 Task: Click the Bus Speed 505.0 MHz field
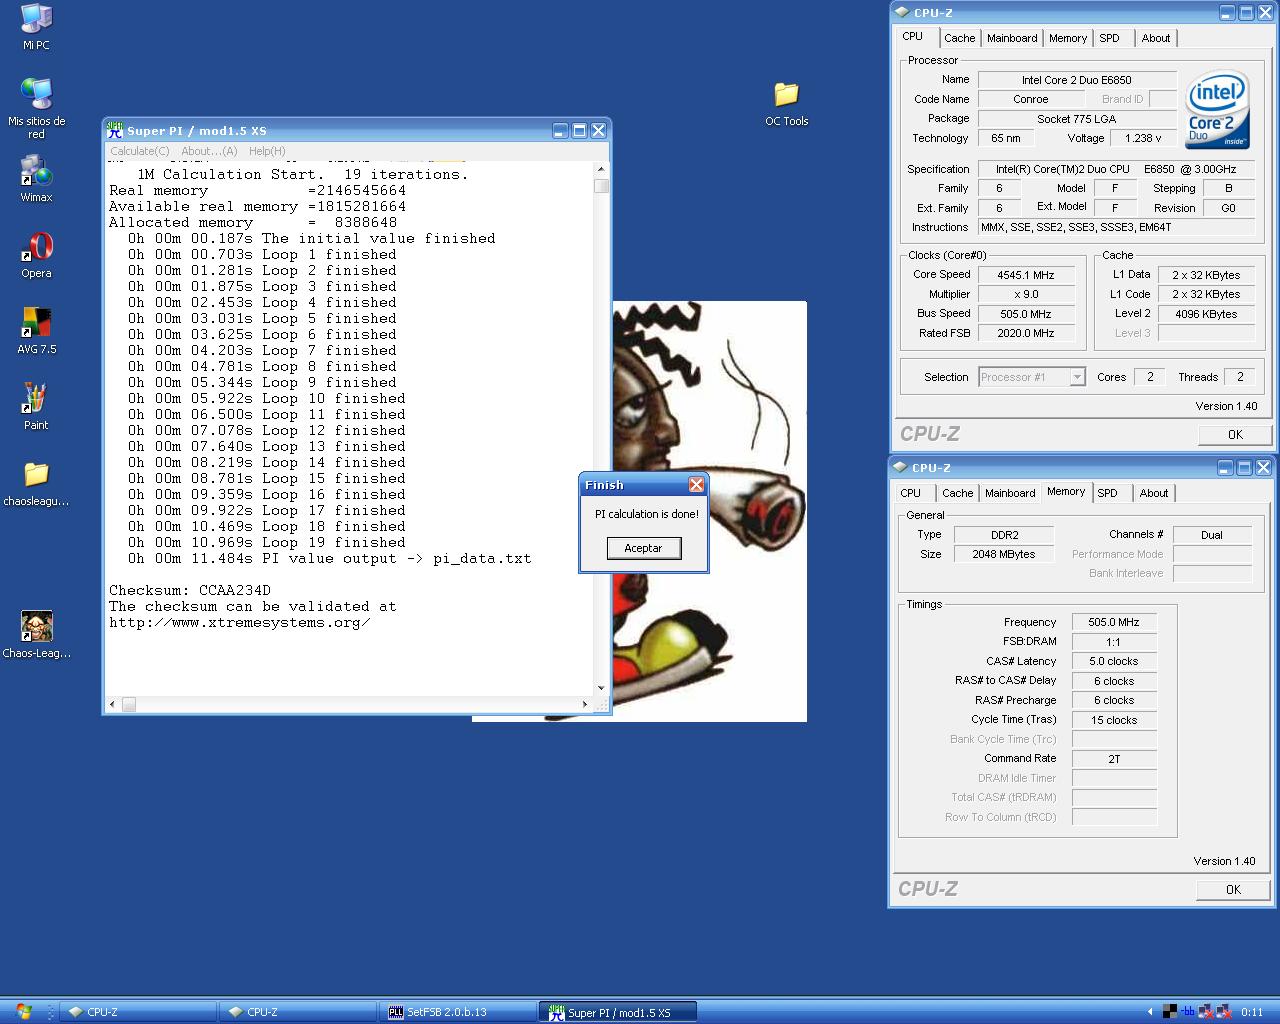pyautogui.click(x=1026, y=314)
